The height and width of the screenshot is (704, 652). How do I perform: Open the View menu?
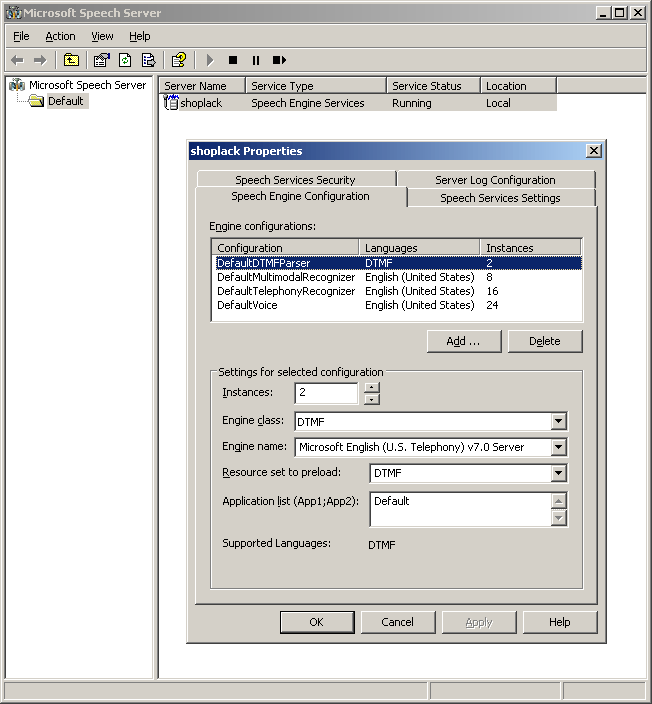102,36
